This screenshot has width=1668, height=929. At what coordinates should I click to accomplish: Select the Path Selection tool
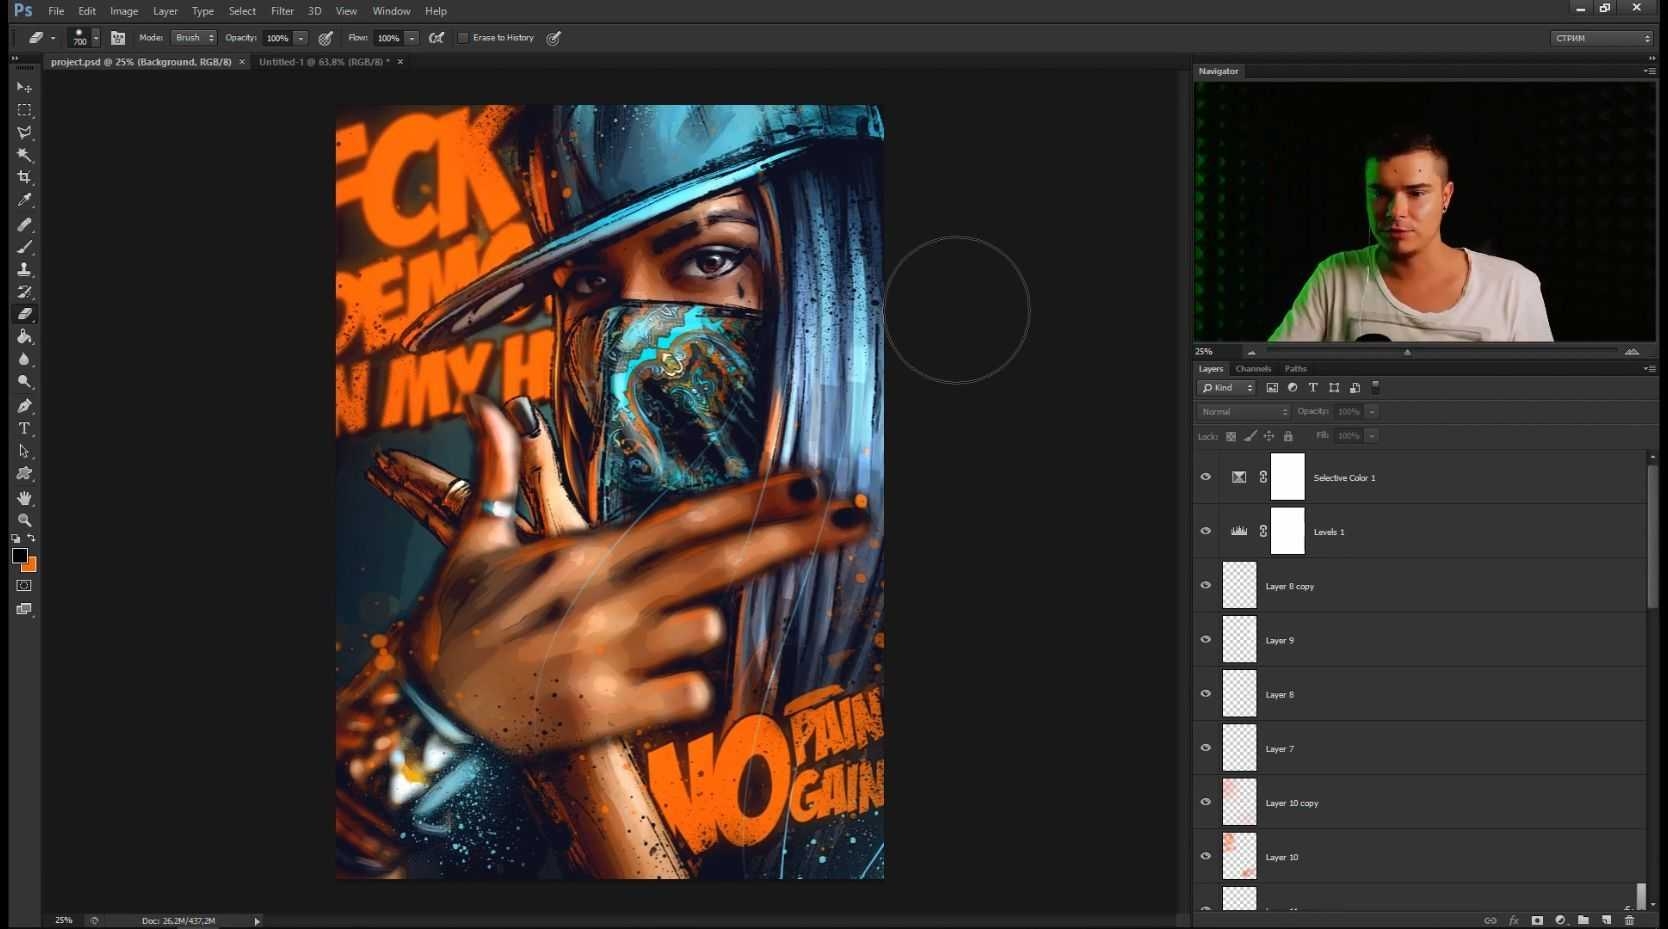[24, 451]
